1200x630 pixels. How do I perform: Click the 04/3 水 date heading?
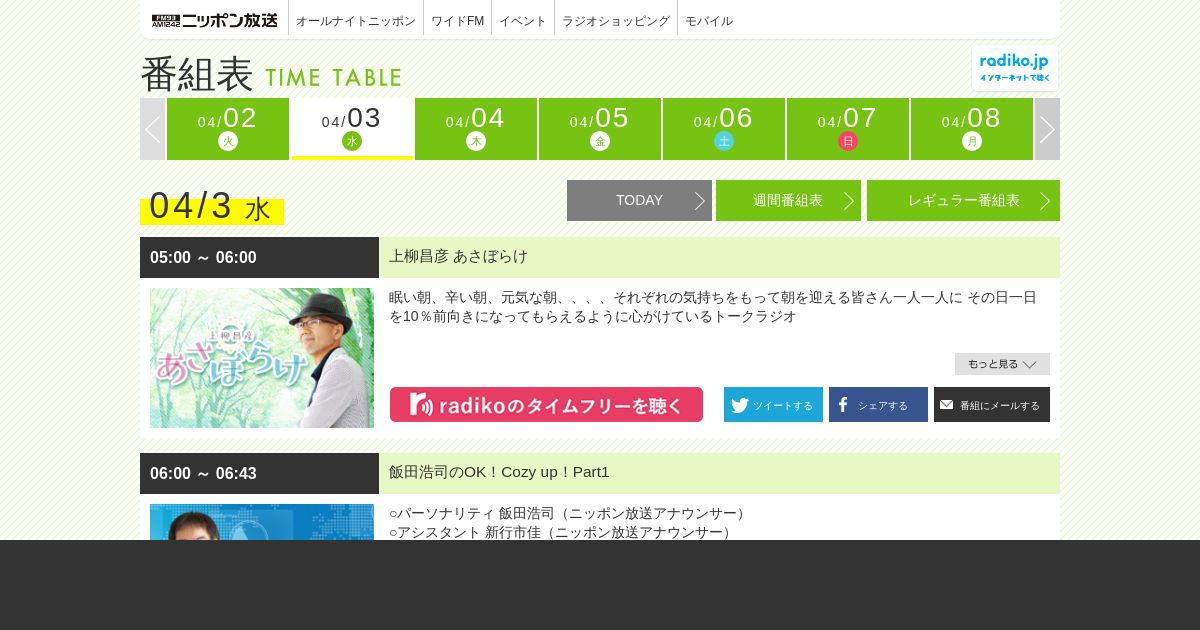pos(212,206)
